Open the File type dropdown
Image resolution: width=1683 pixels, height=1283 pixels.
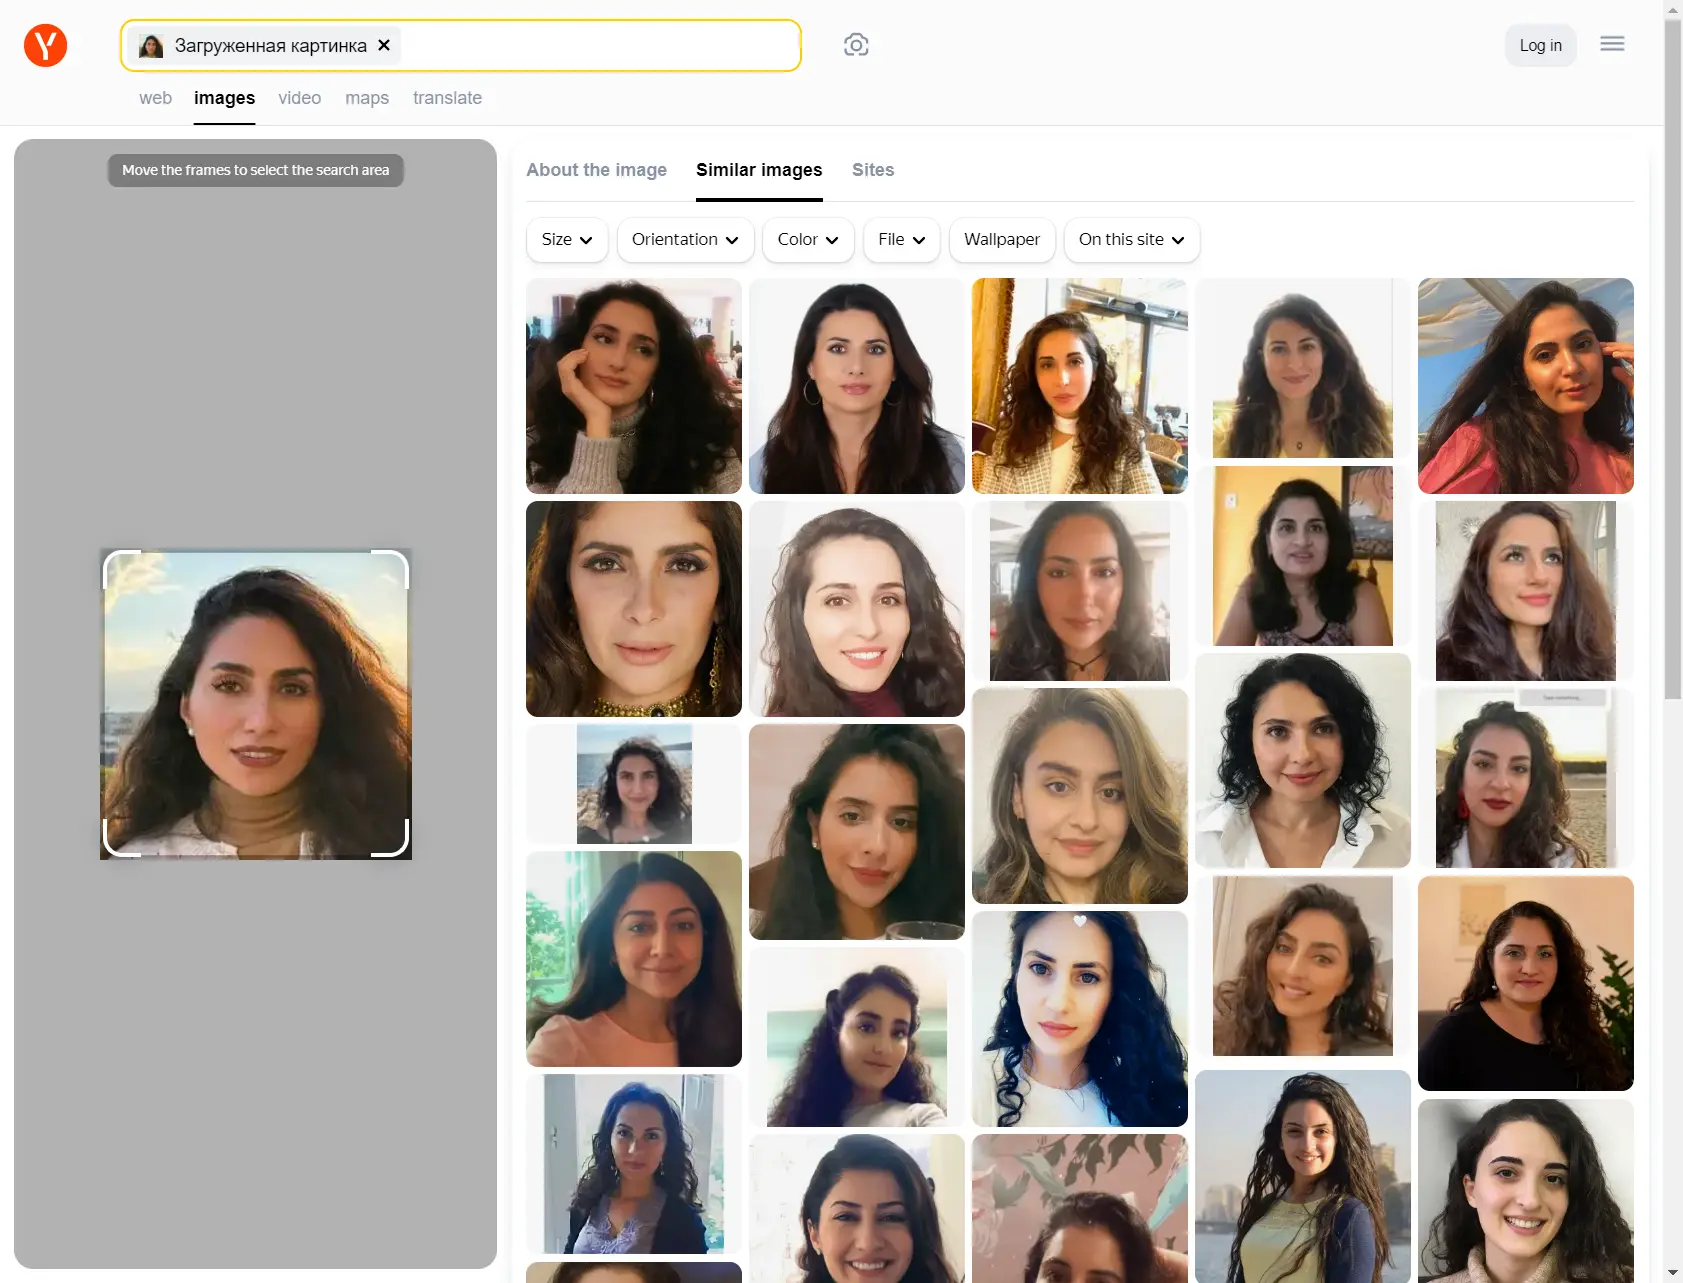click(901, 240)
